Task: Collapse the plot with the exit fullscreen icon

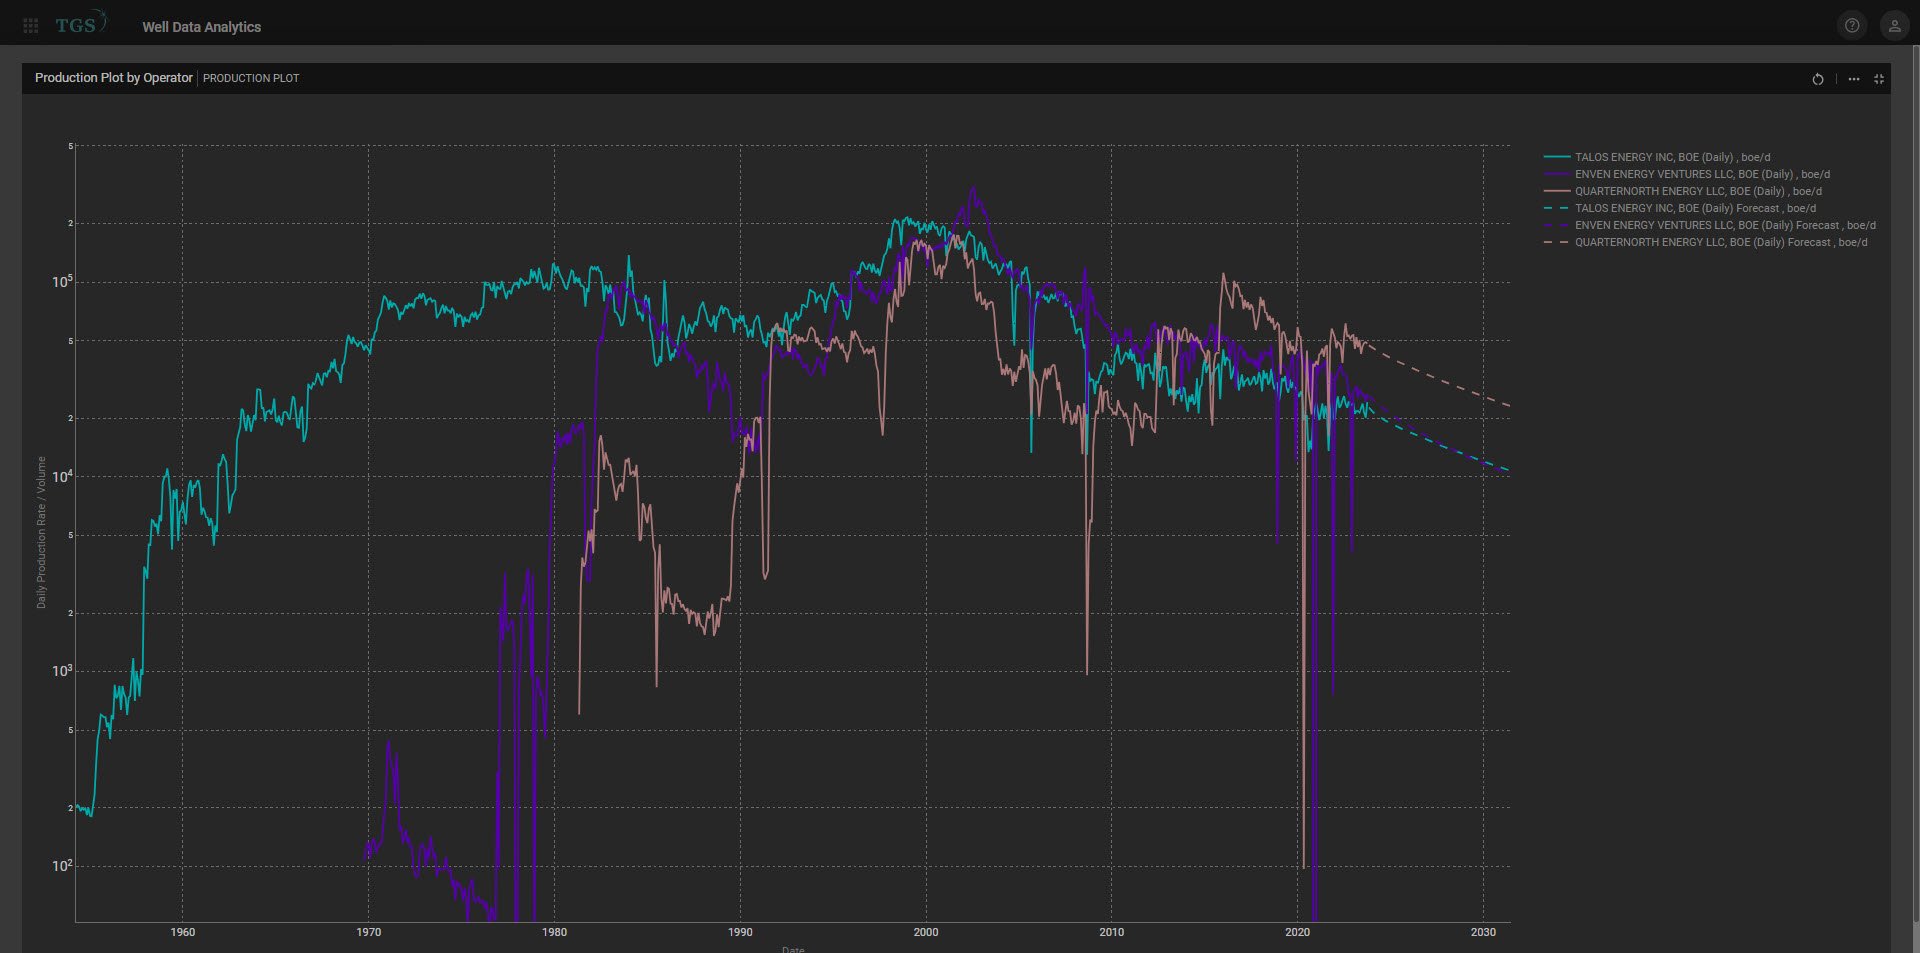Action: tap(1879, 79)
